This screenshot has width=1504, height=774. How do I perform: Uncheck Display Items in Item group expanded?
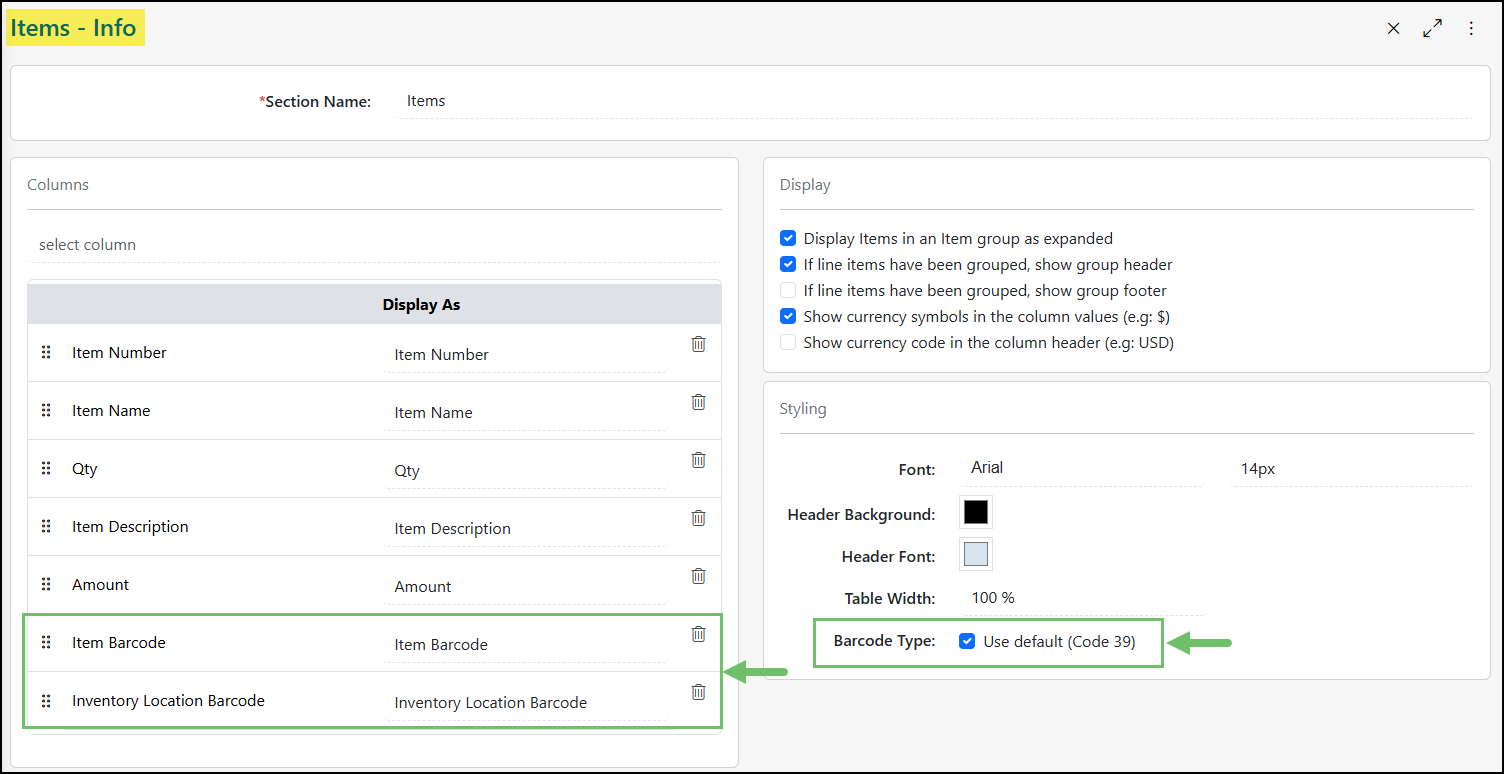click(x=788, y=239)
